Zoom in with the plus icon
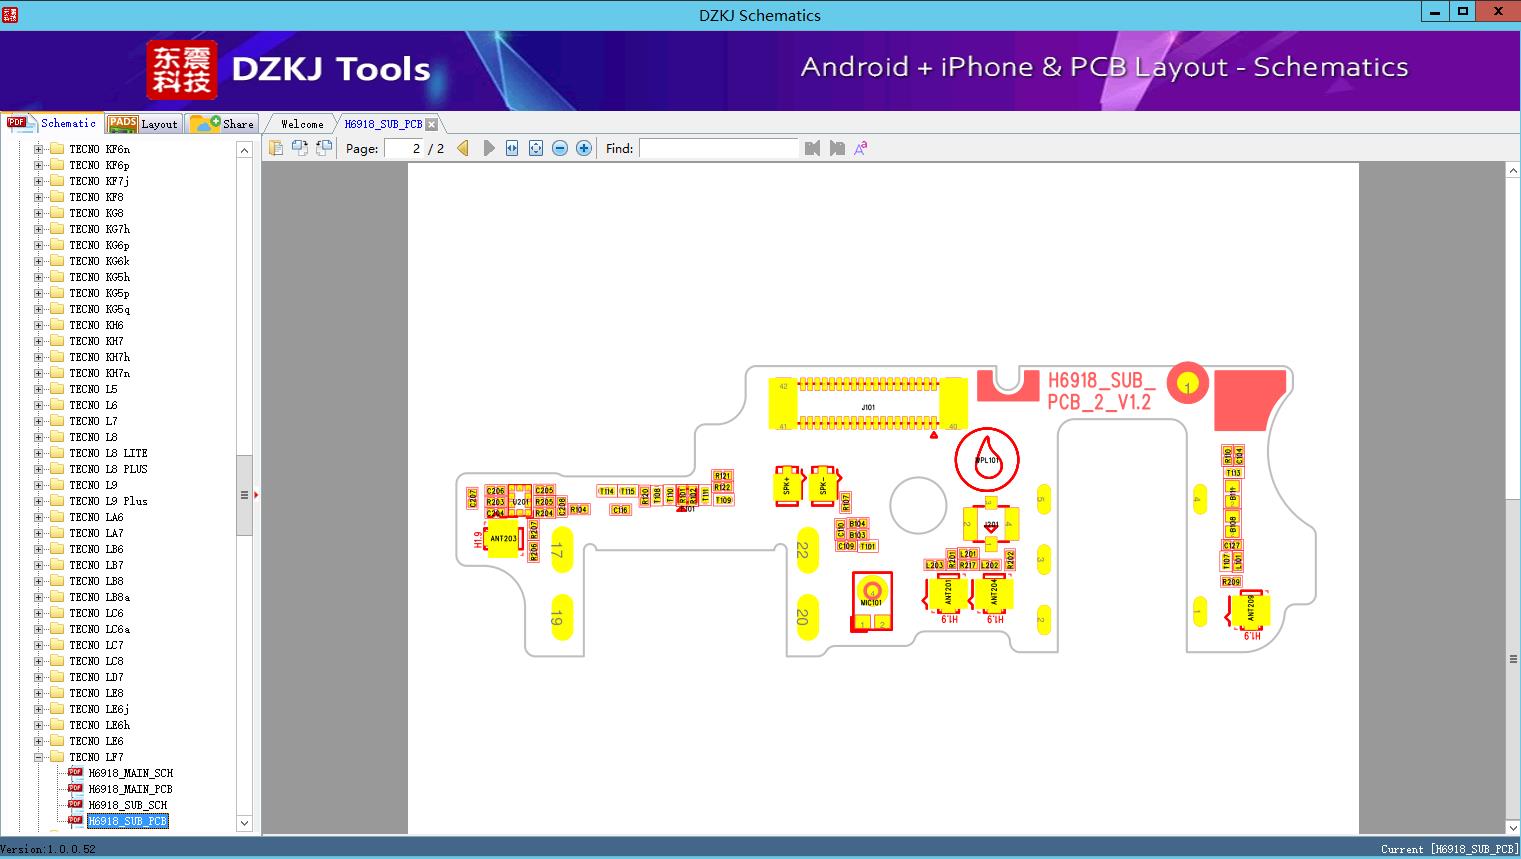 point(584,148)
